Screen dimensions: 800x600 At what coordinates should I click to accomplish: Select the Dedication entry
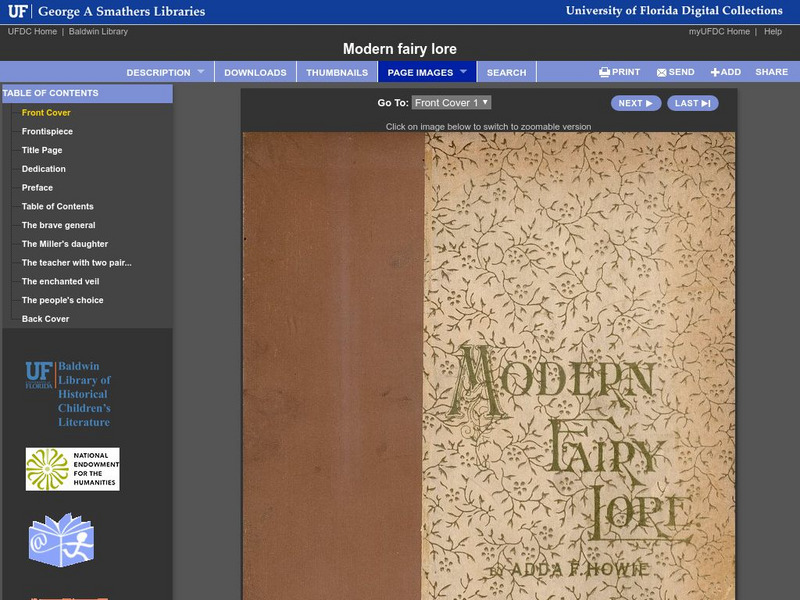point(46,168)
